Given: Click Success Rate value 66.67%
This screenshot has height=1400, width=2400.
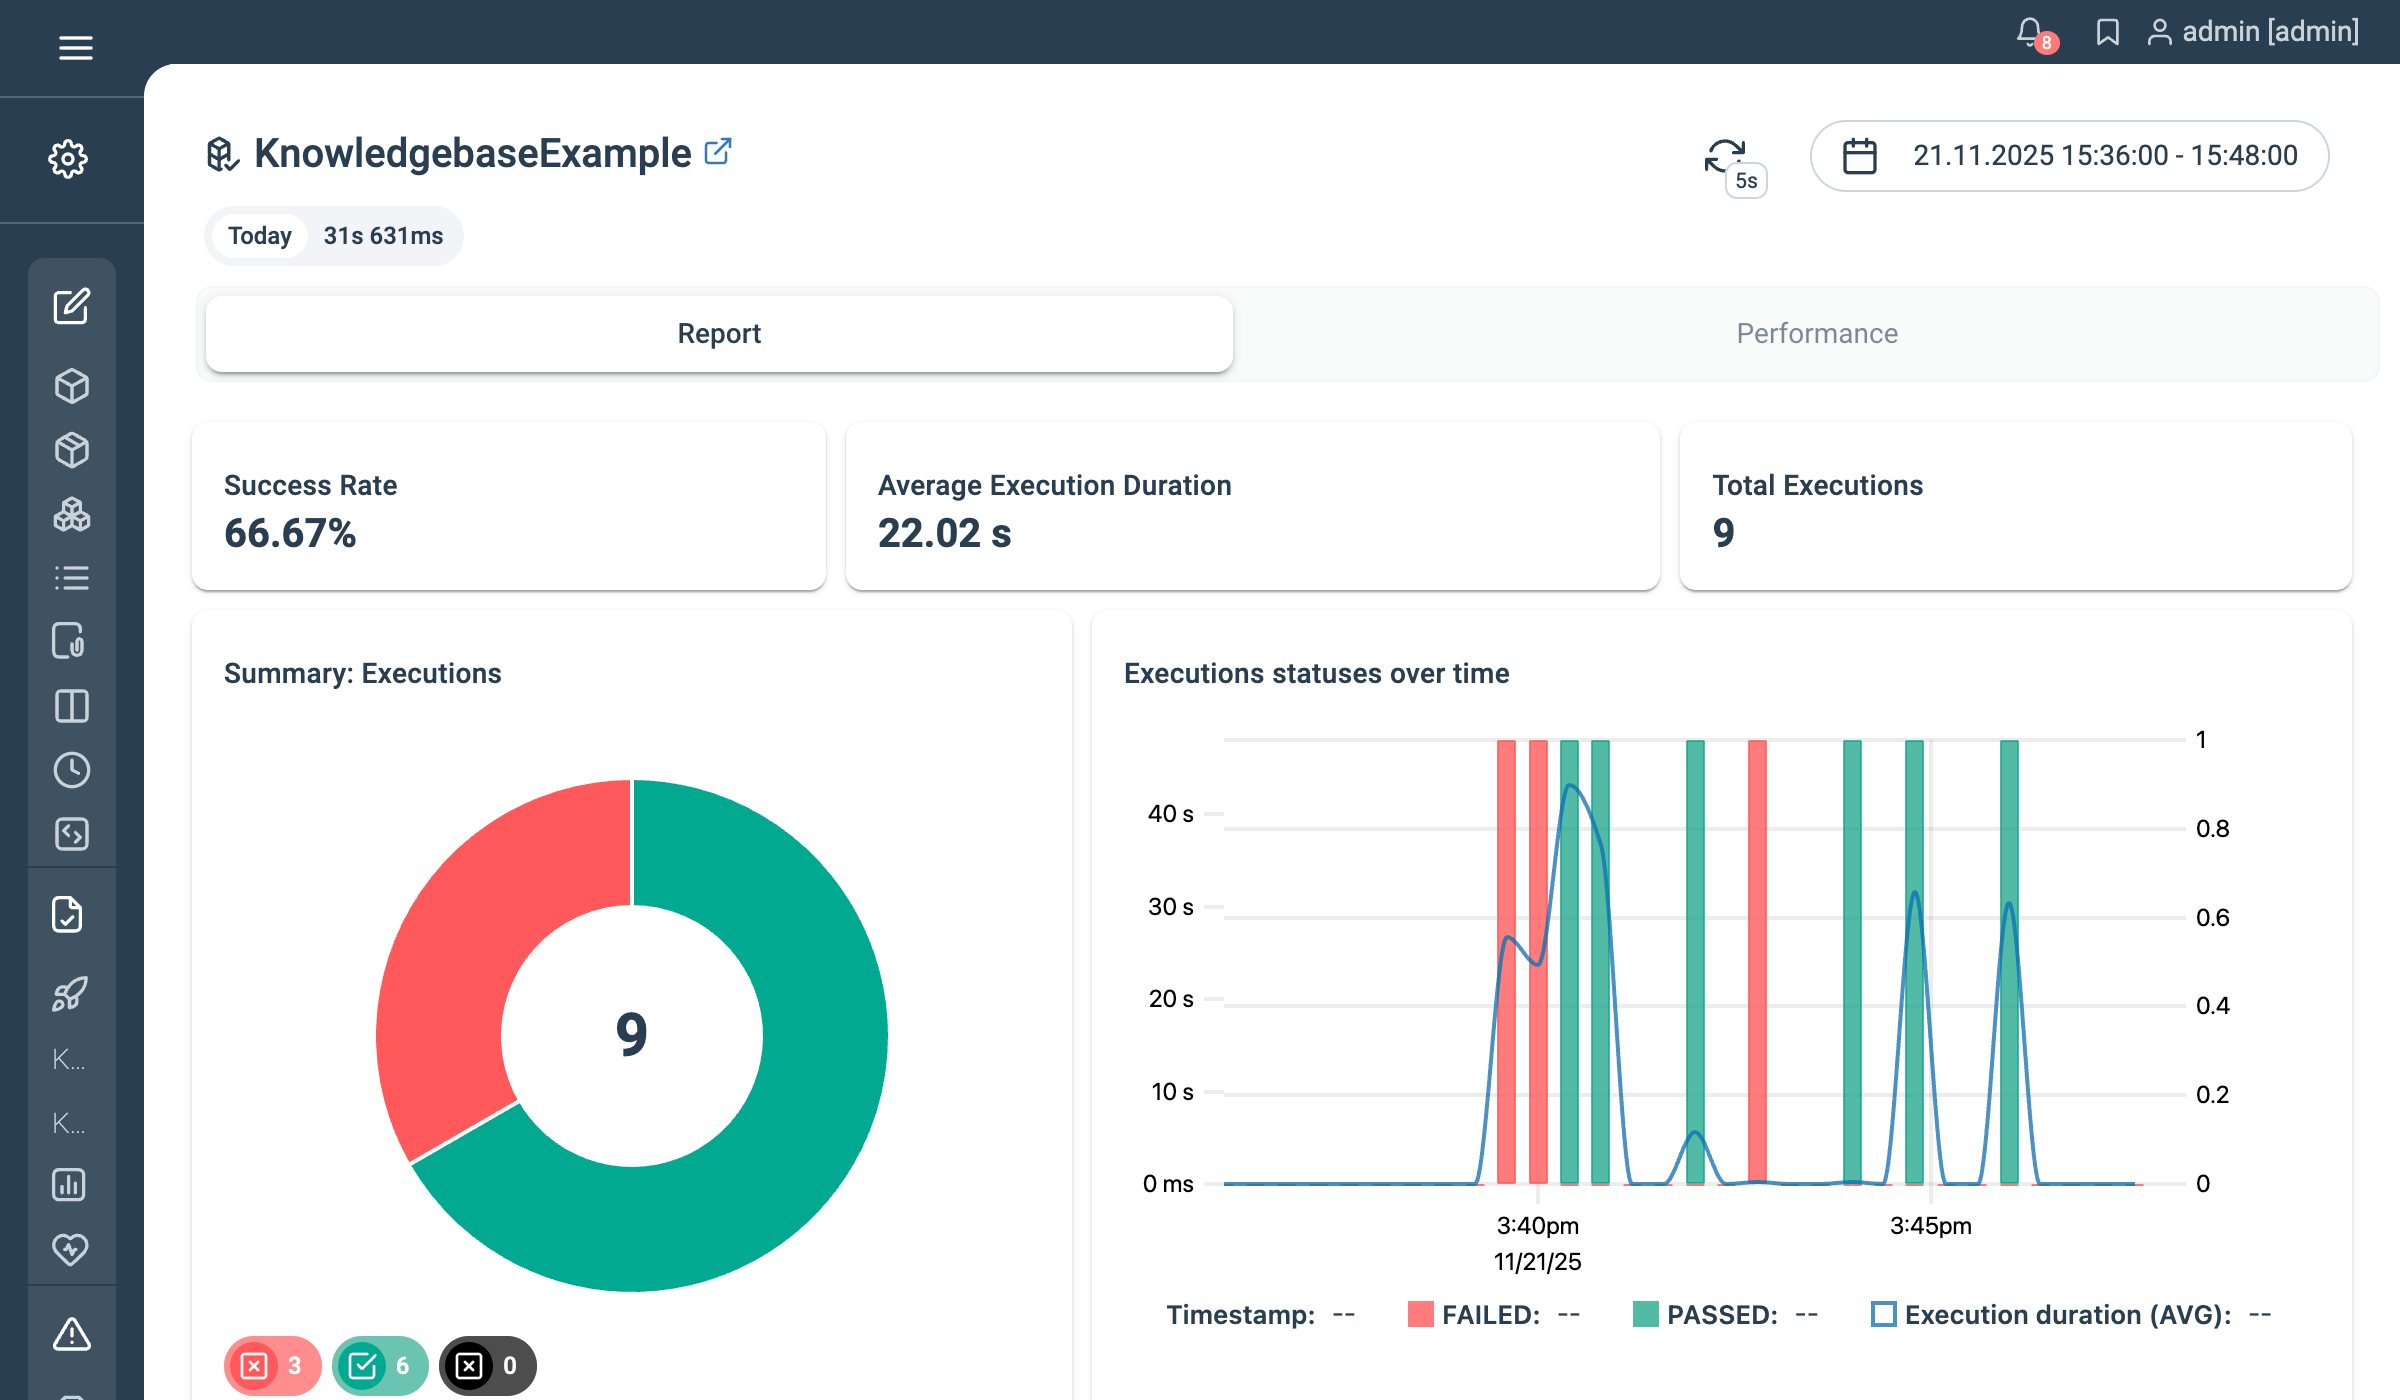Looking at the screenshot, I should pos(290,533).
